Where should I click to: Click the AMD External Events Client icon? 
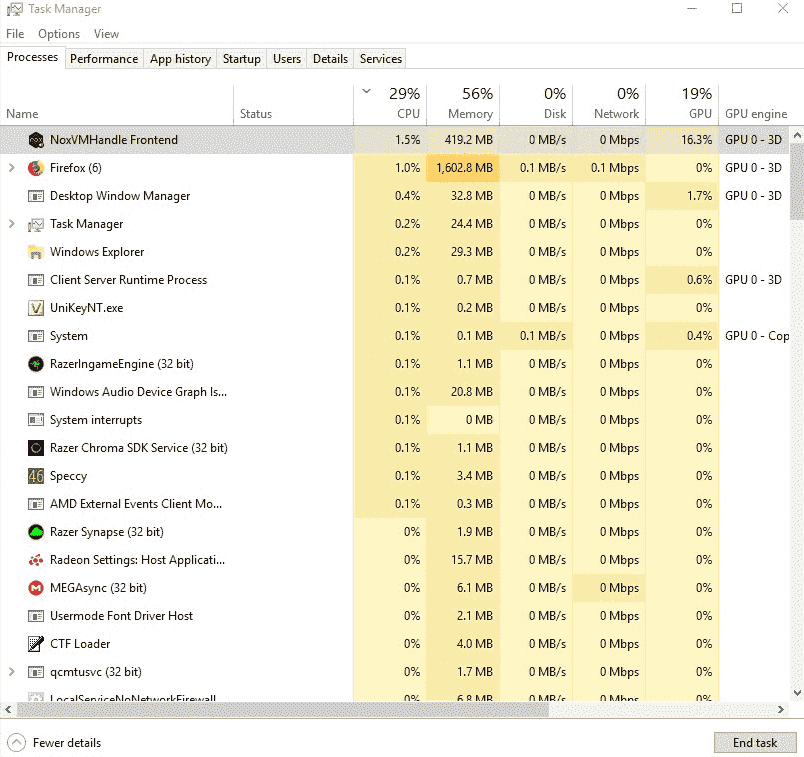(36, 504)
